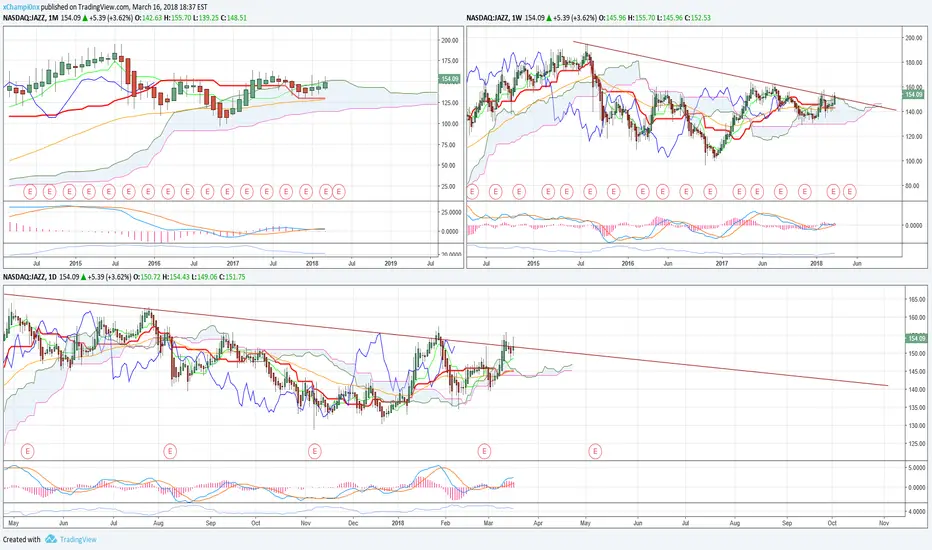Click the 2019 label on the monthly time axis
This screenshot has height=550, width=932.
pos(391,263)
